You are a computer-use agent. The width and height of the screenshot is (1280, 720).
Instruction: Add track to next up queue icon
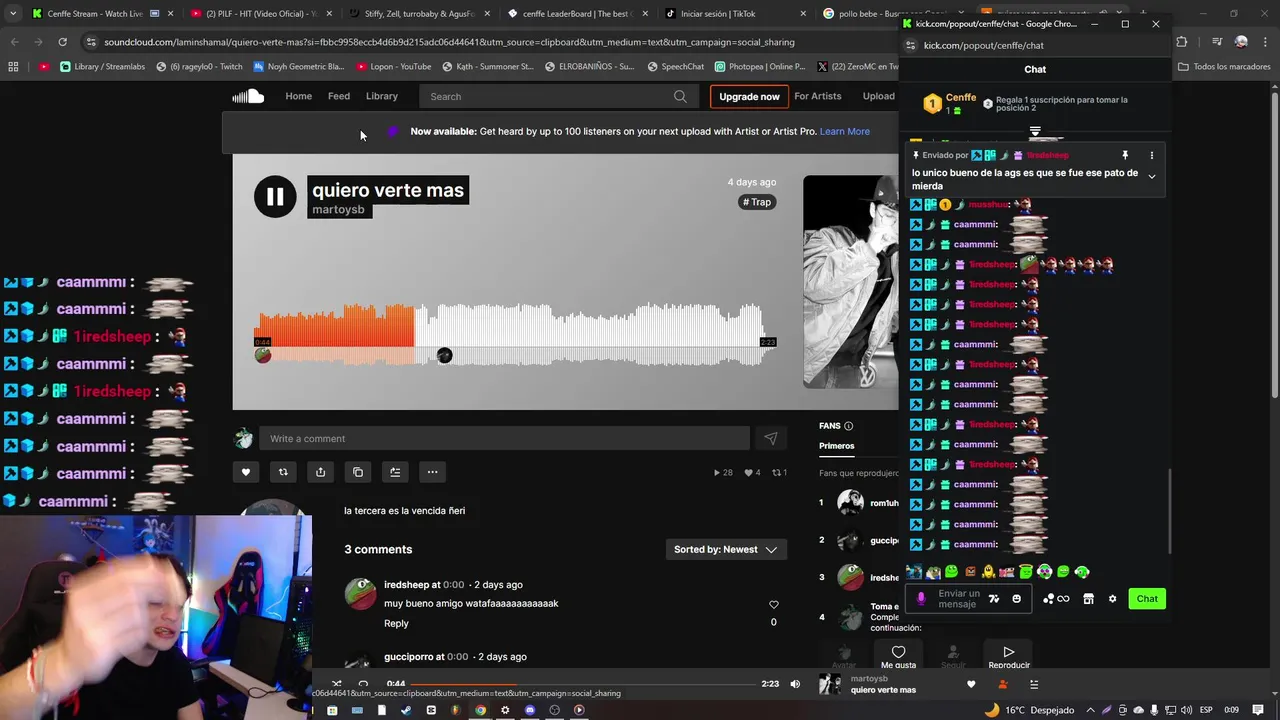[x=395, y=472]
